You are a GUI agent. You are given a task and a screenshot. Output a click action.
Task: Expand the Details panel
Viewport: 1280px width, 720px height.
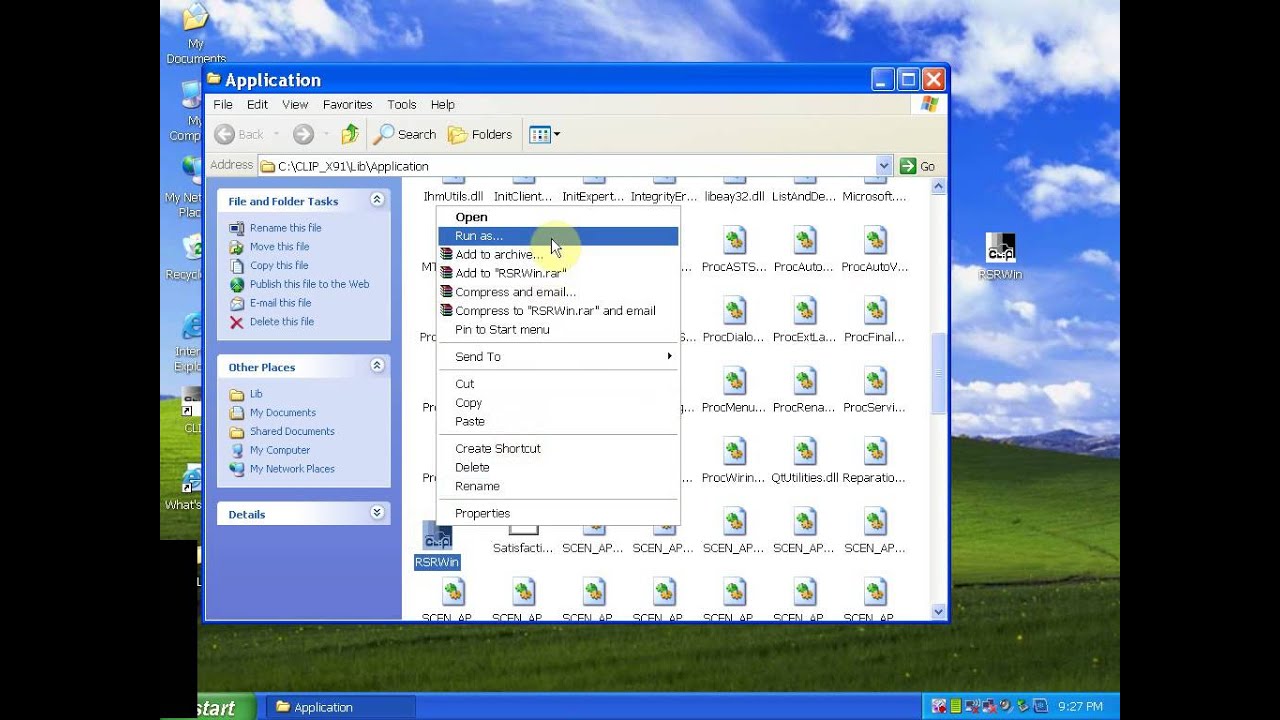click(x=377, y=513)
